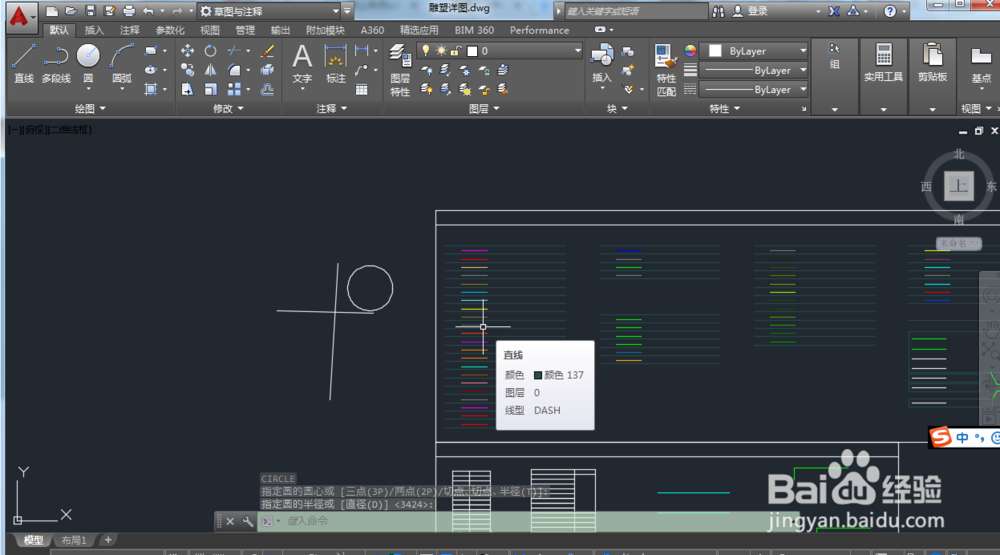The height and width of the screenshot is (555, 1000).
Task: Select the Arc (圆弧) tool
Action: (x=121, y=63)
